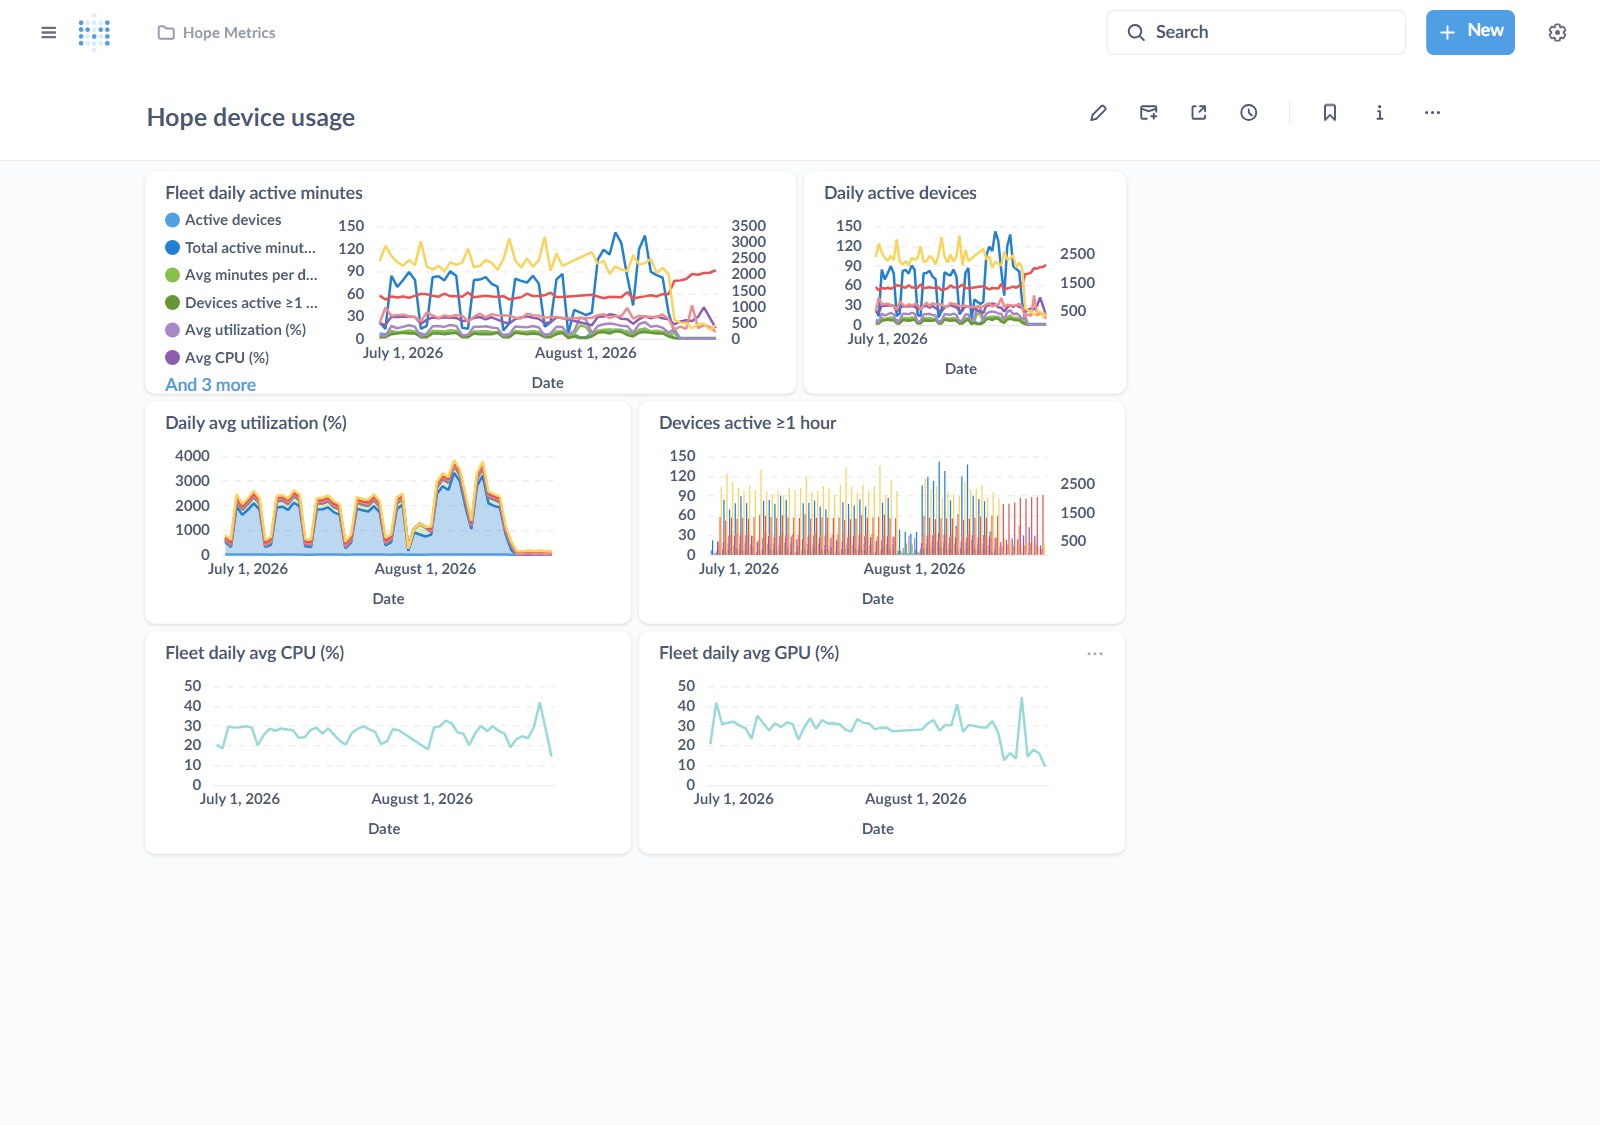Toggle Devices active ≥1 legend item
The width and height of the screenshot is (1600, 1125).
[x=241, y=303]
